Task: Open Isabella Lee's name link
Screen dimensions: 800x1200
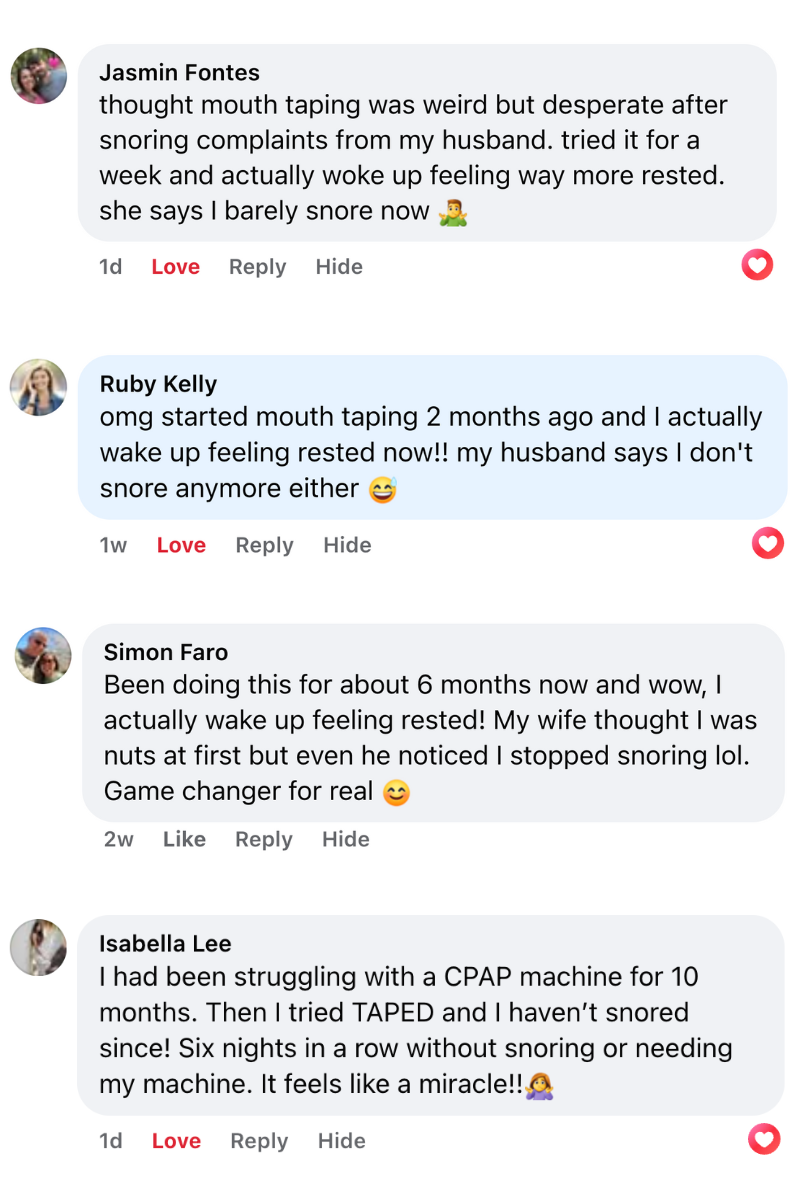Action: coord(165,943)
